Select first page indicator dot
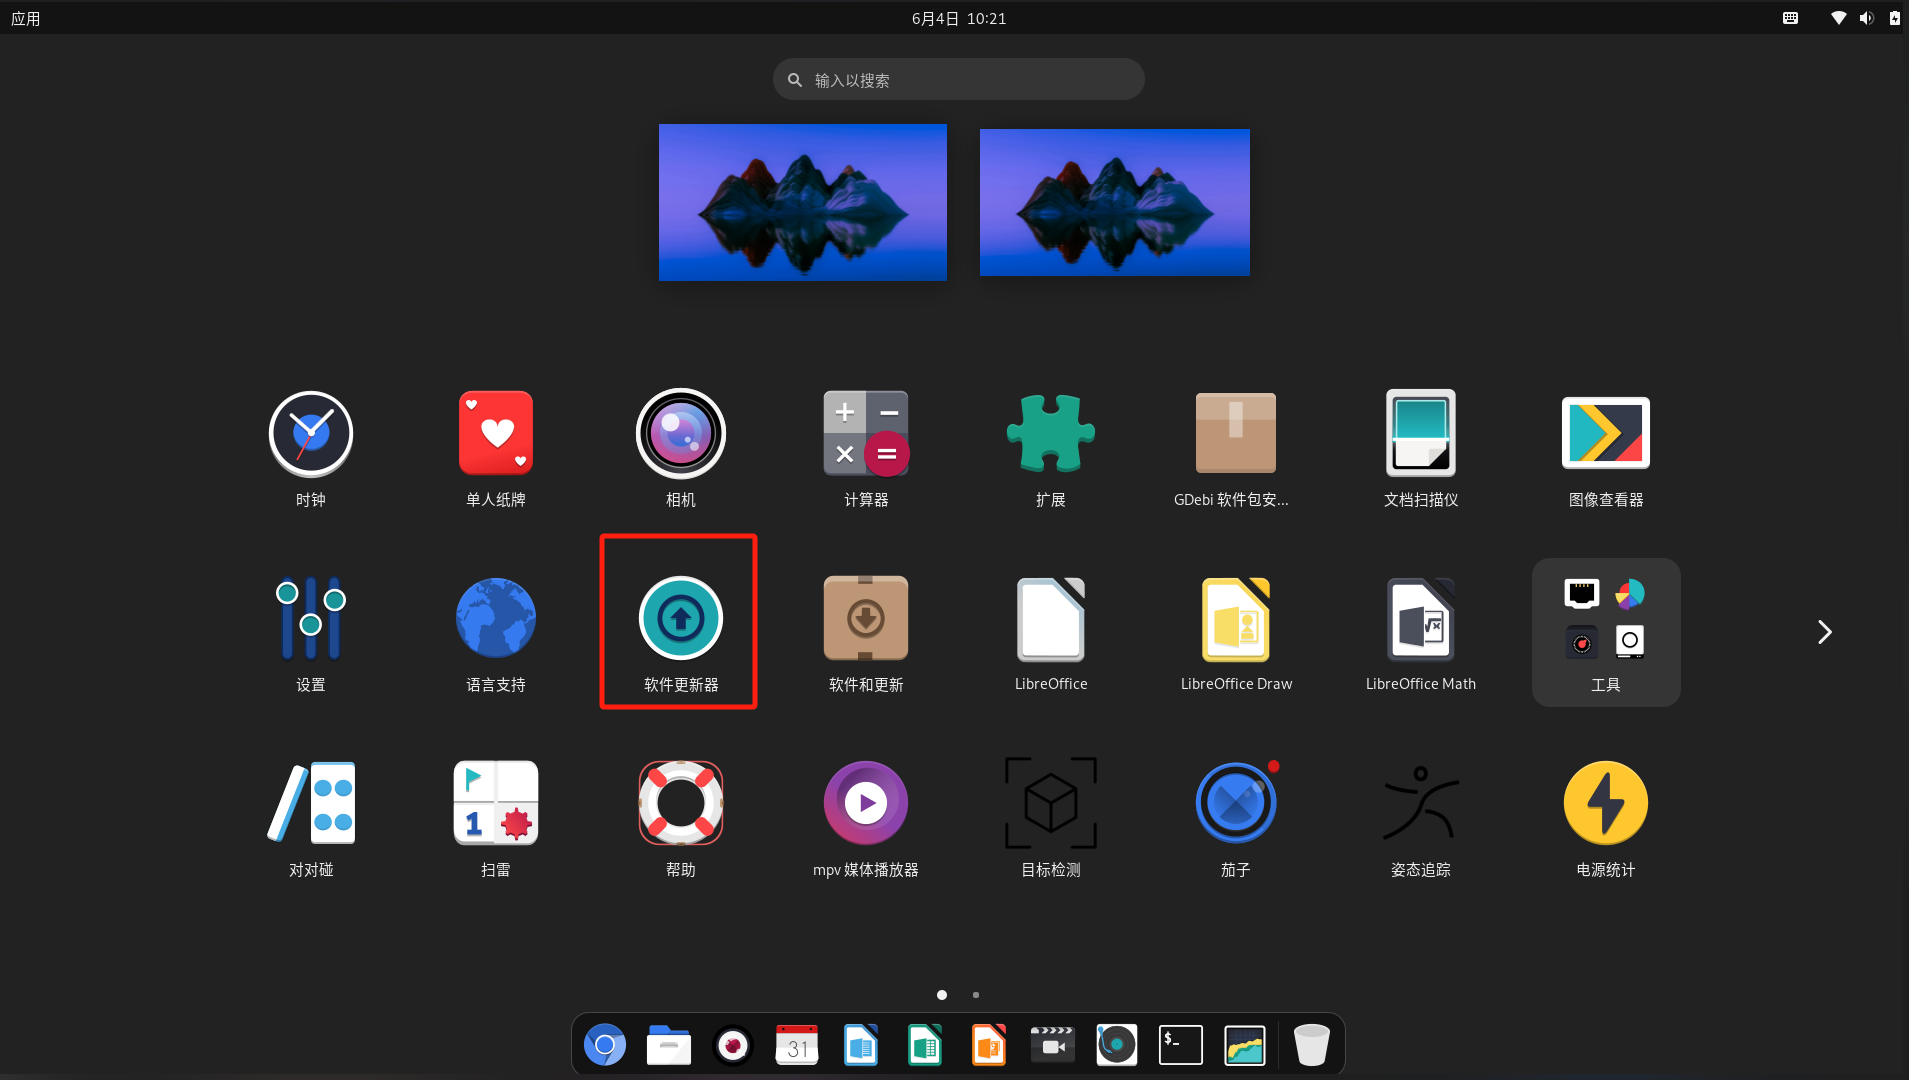 942,995
